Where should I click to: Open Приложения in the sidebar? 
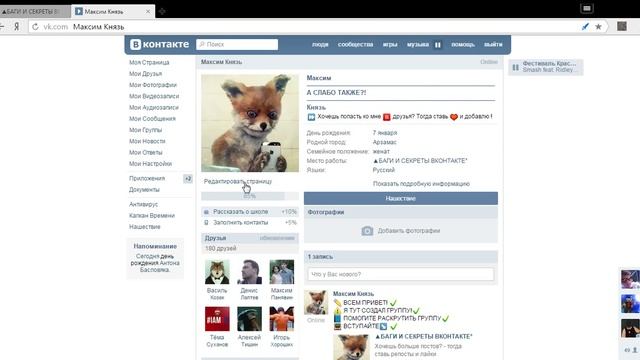pyautogui.click(x=147, y=178)
